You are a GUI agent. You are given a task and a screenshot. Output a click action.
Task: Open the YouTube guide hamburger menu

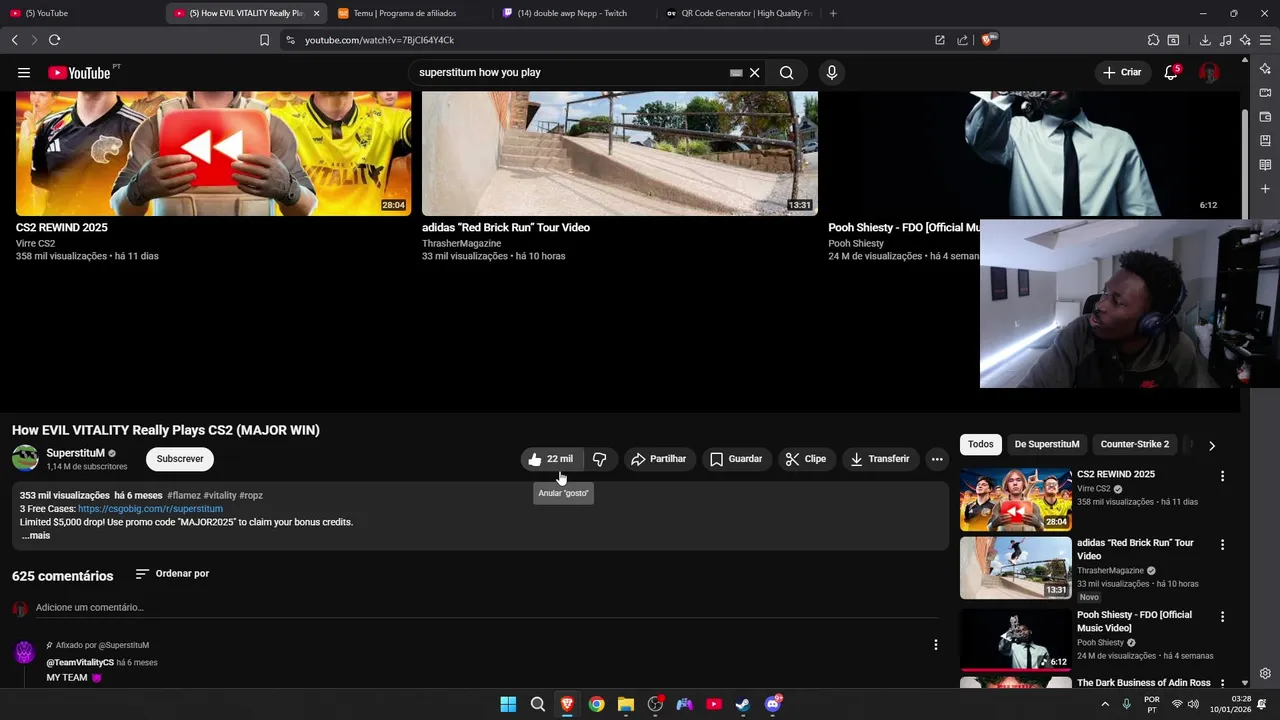[23, 72]
